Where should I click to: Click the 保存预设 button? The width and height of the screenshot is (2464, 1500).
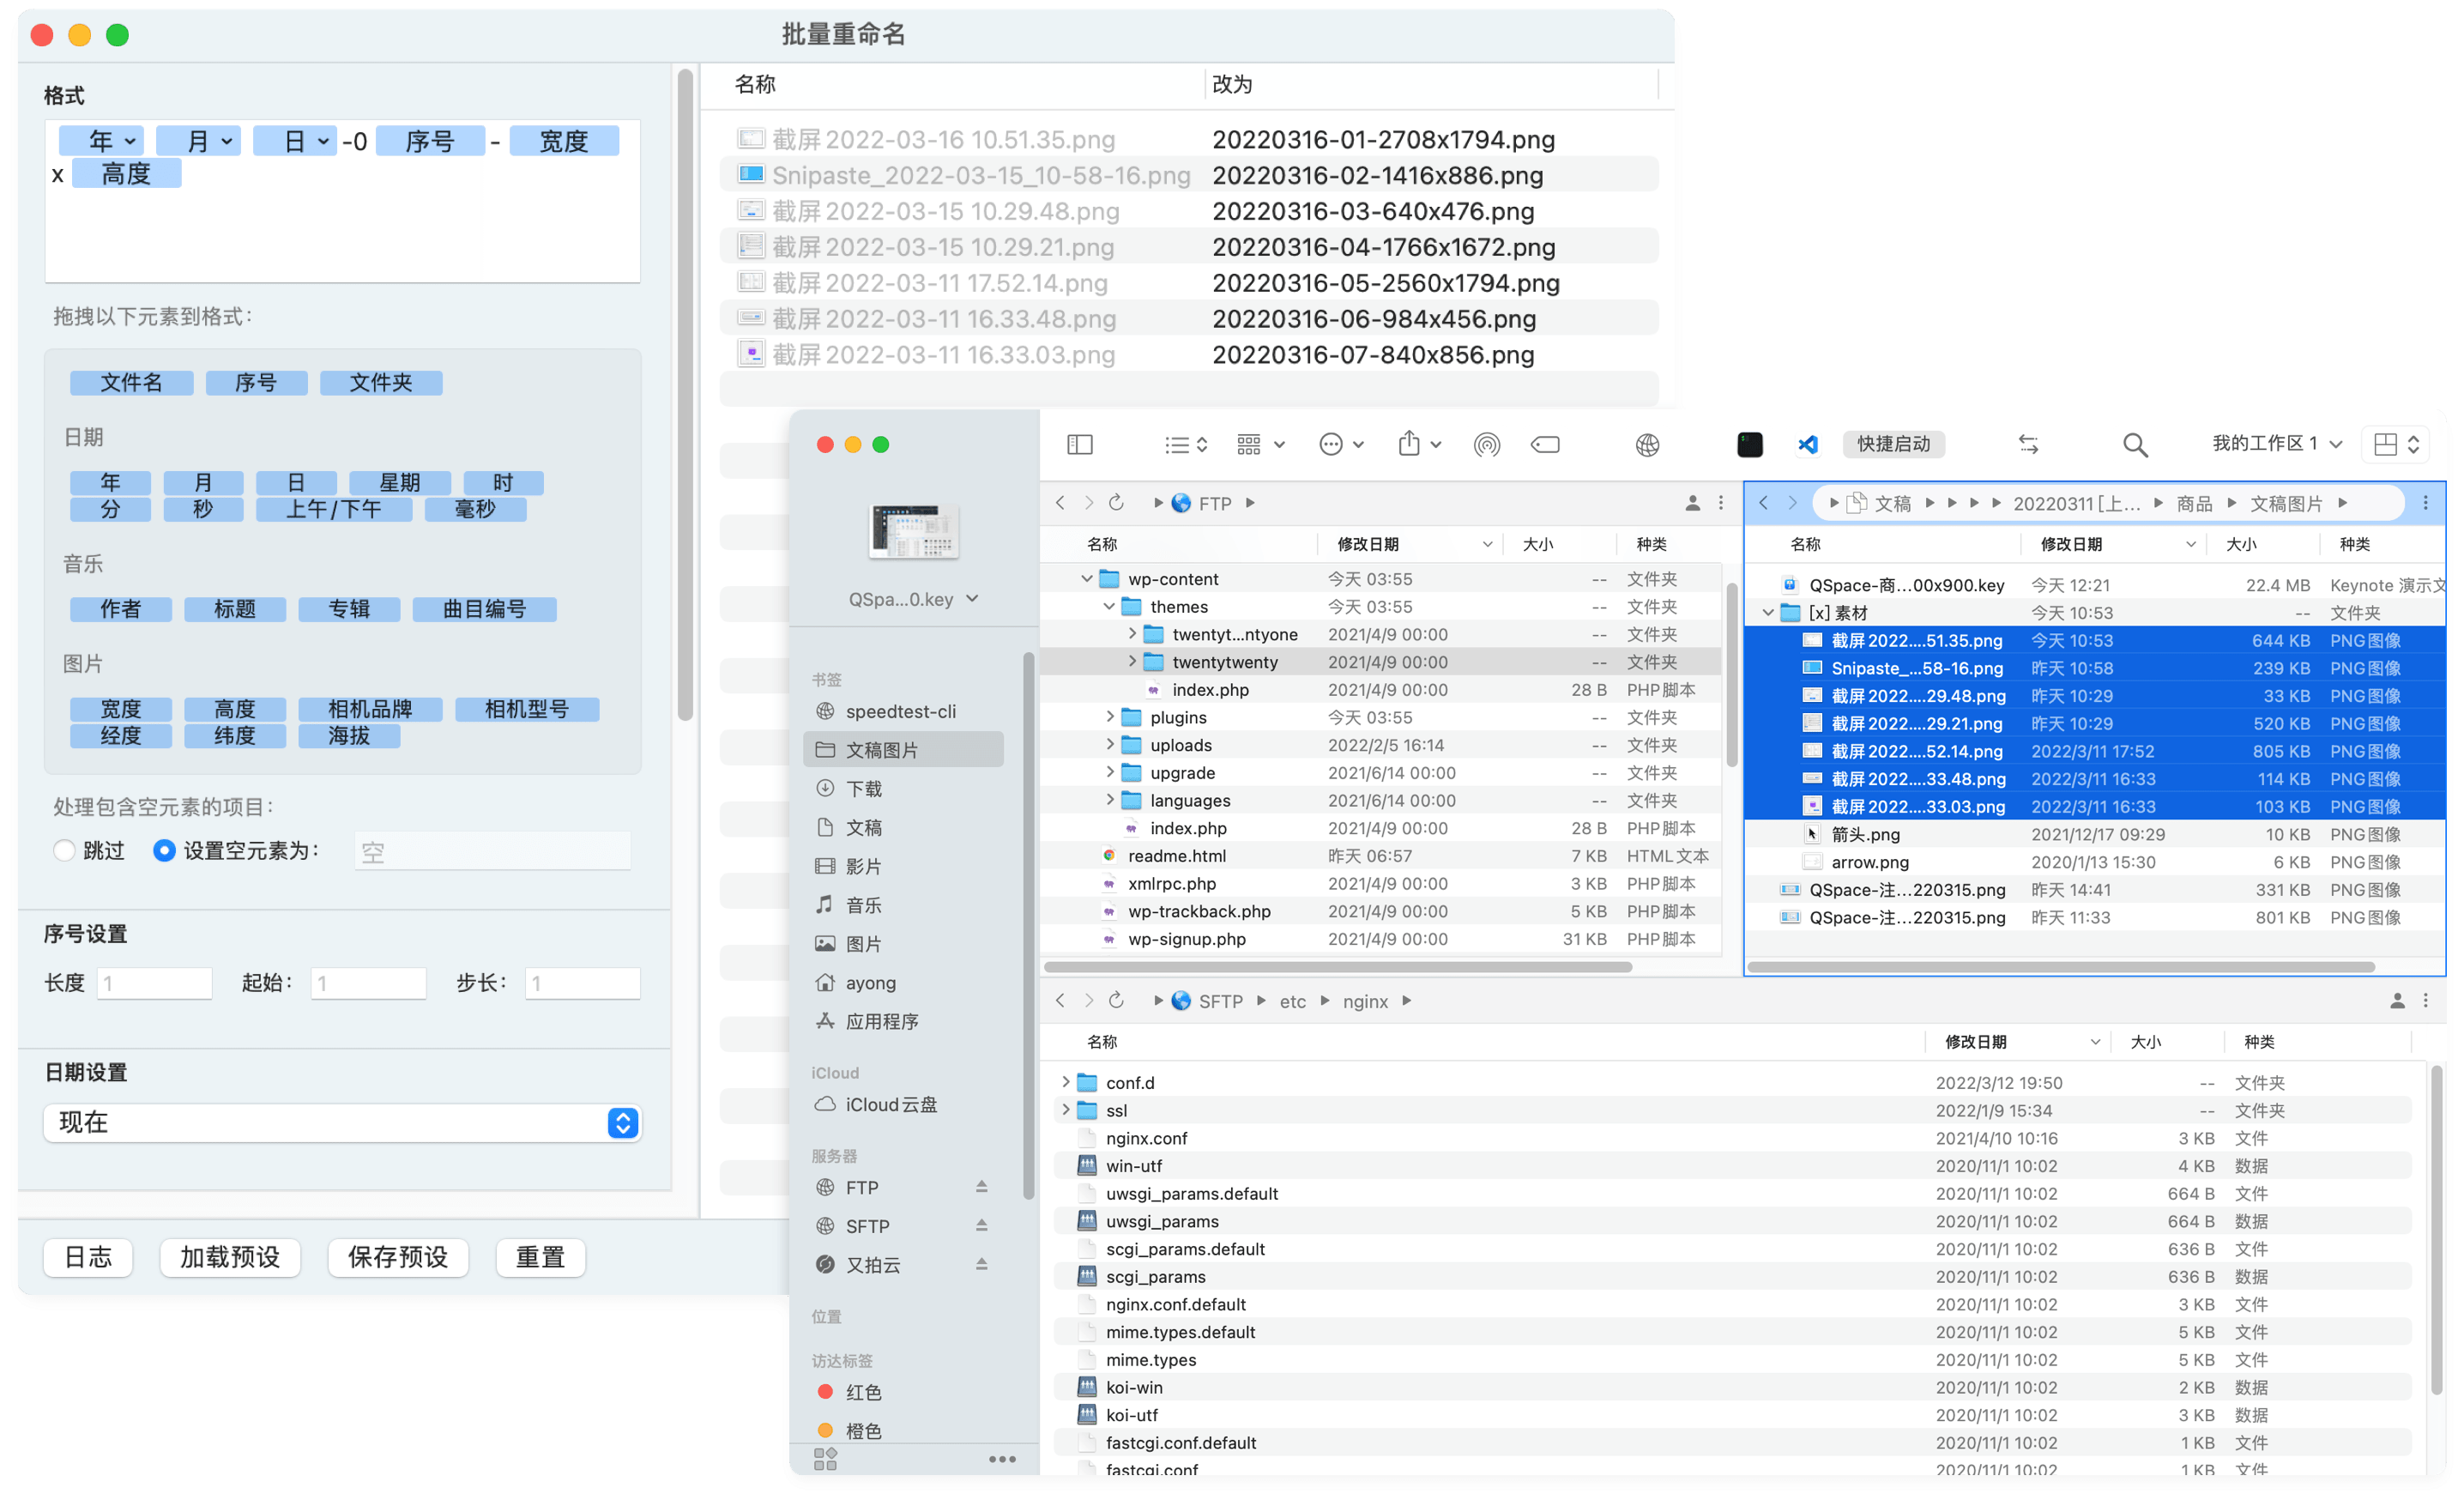click(397, 1257)
